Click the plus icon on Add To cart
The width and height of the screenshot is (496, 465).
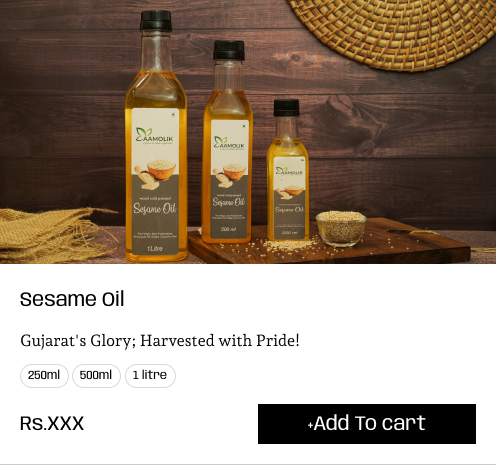coord(310,425)
